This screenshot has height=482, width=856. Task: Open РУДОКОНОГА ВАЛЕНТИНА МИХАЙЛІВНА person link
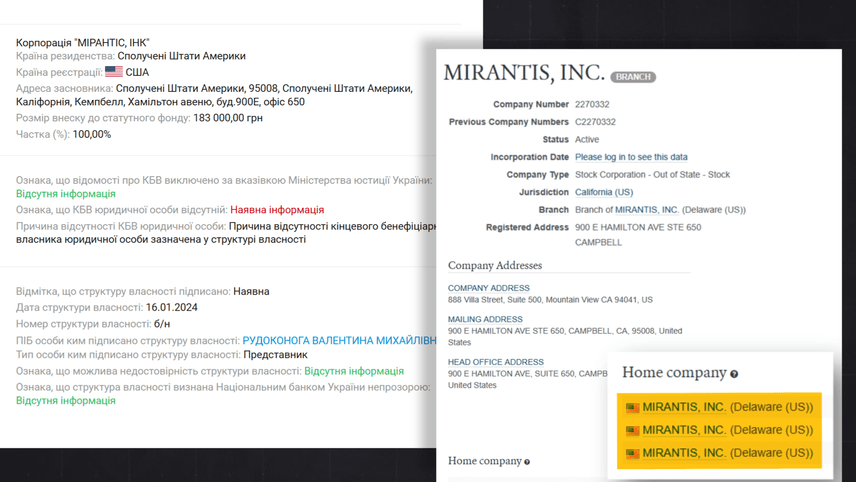pos(340,341)
